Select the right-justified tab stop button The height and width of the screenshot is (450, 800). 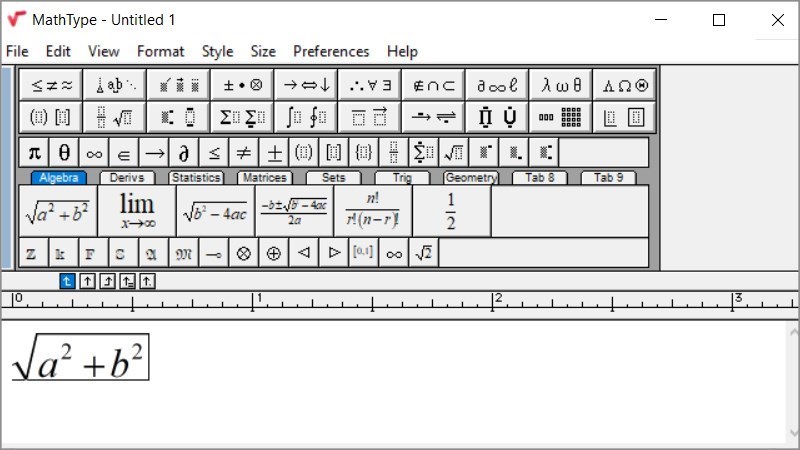click(107, 281)
